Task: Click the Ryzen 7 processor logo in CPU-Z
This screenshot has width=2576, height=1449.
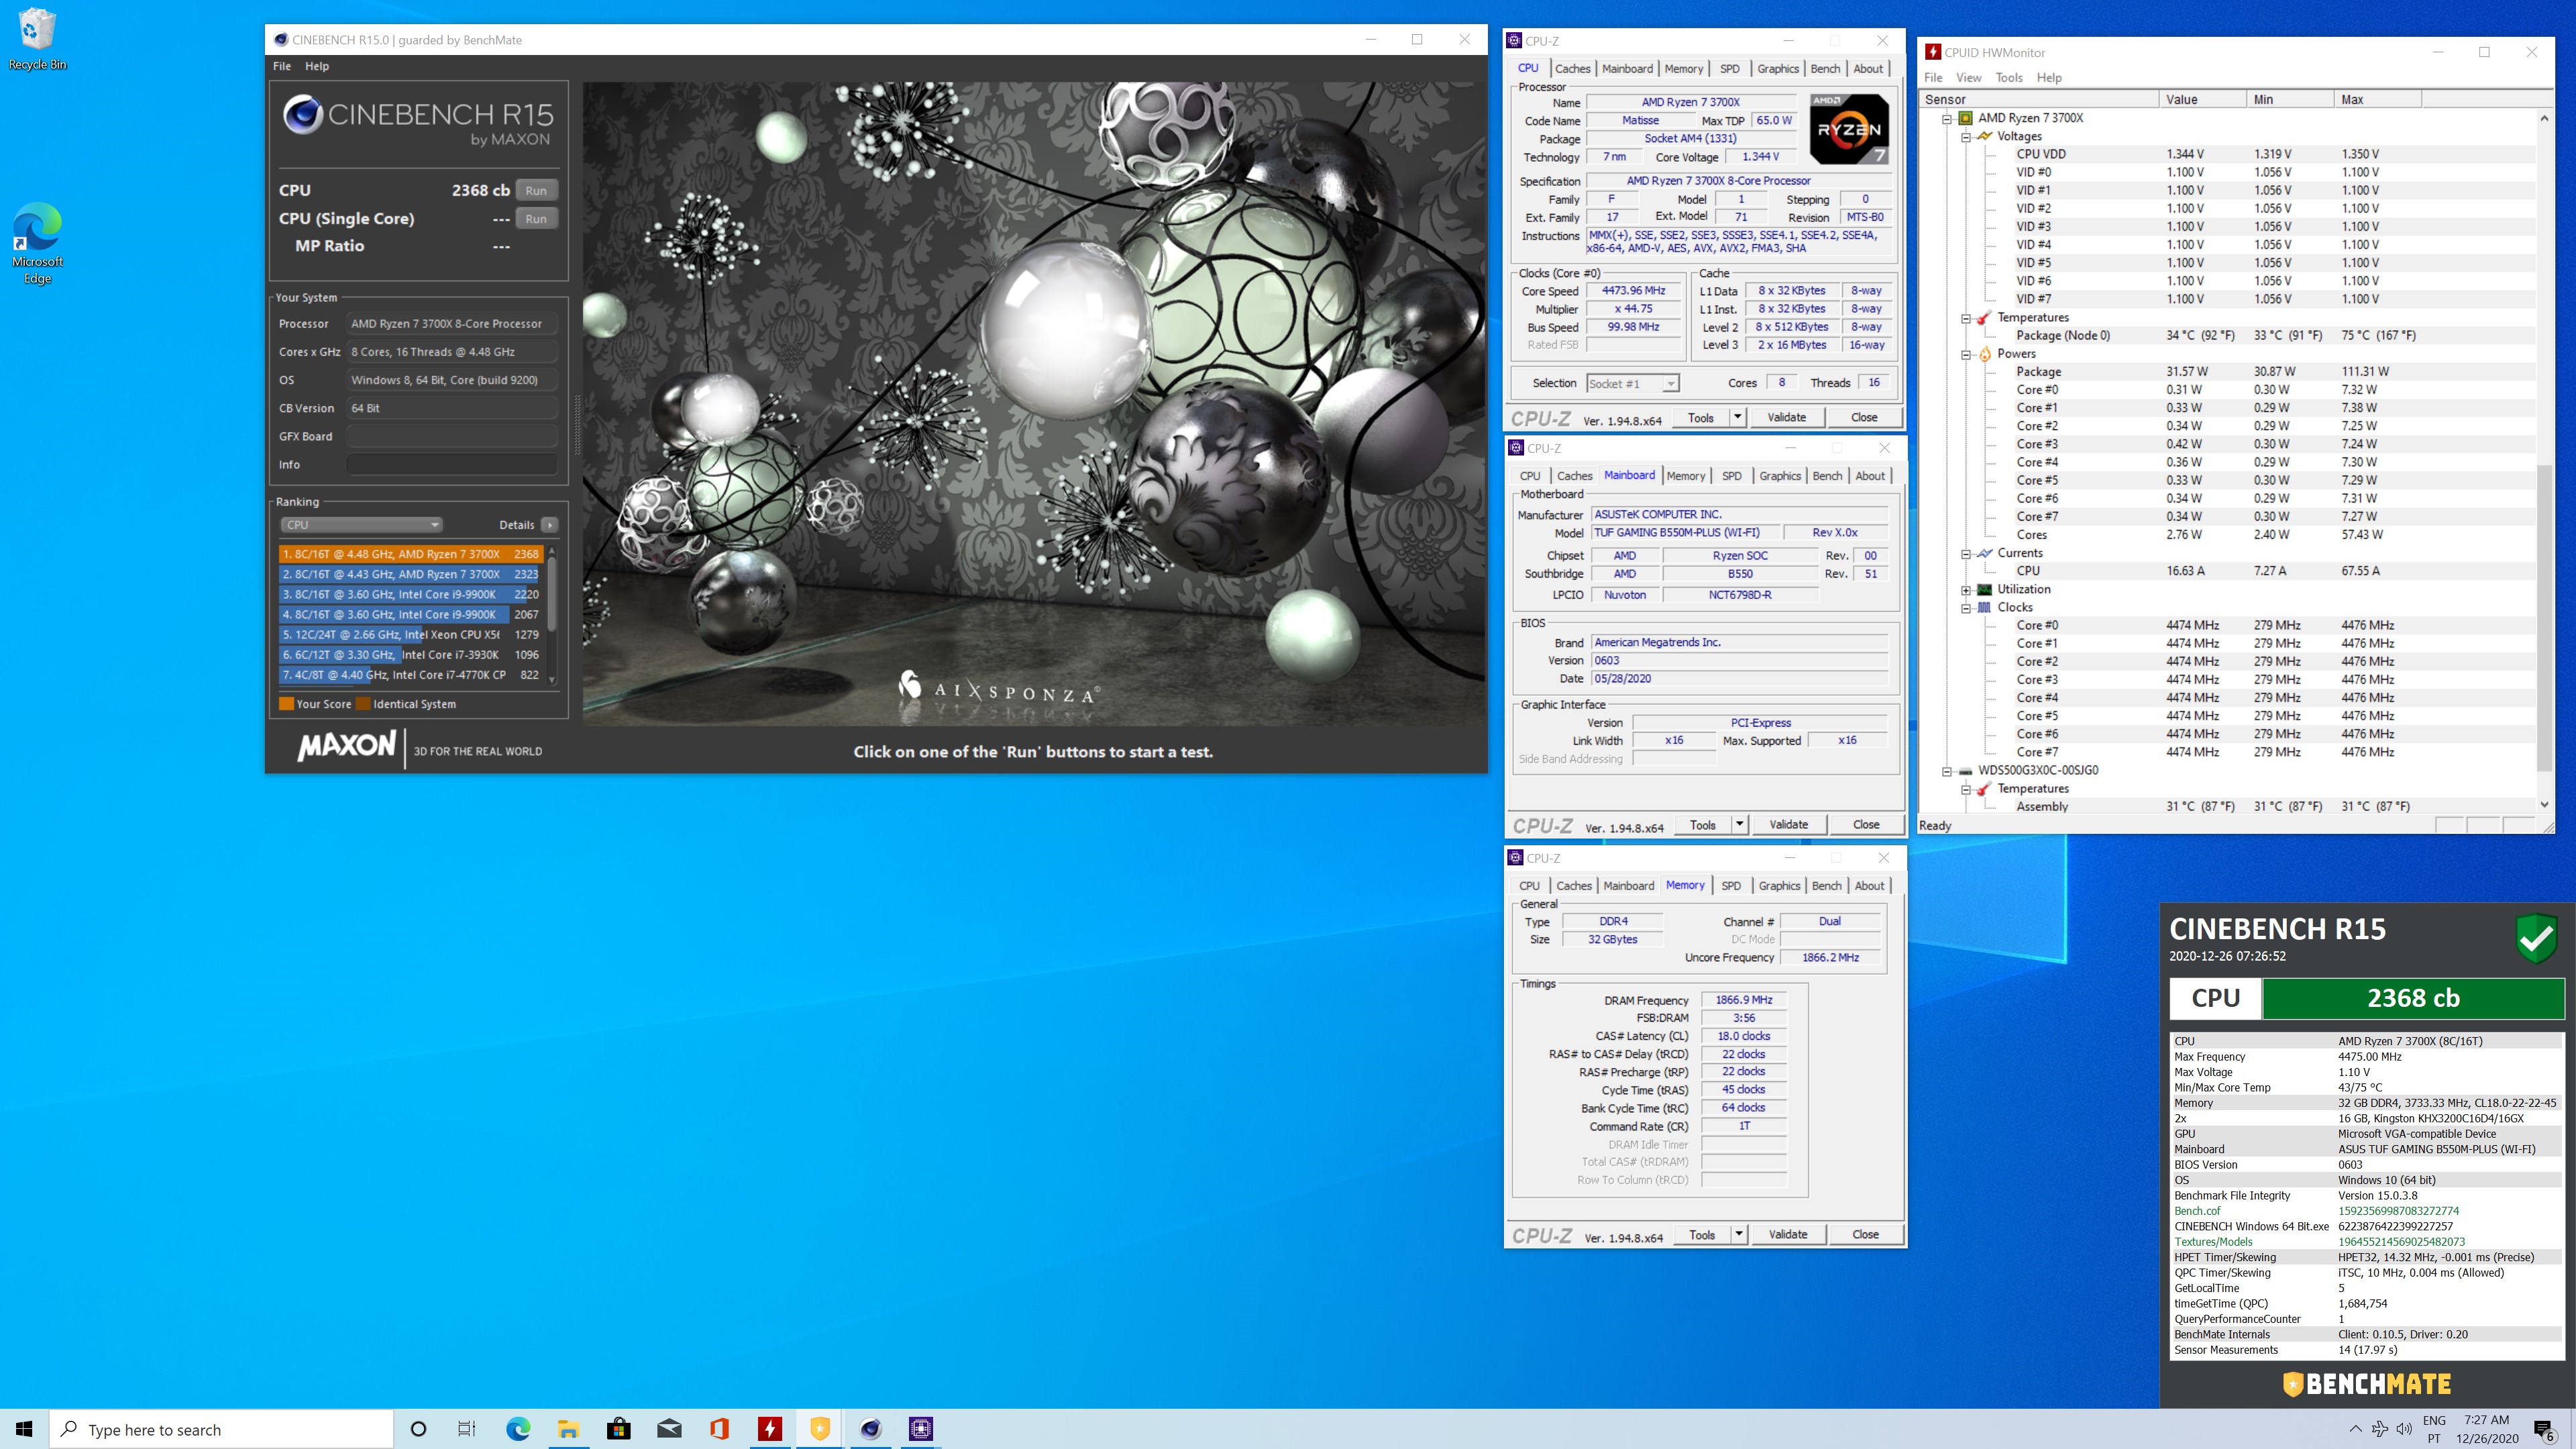Action: coord(1849,128)
